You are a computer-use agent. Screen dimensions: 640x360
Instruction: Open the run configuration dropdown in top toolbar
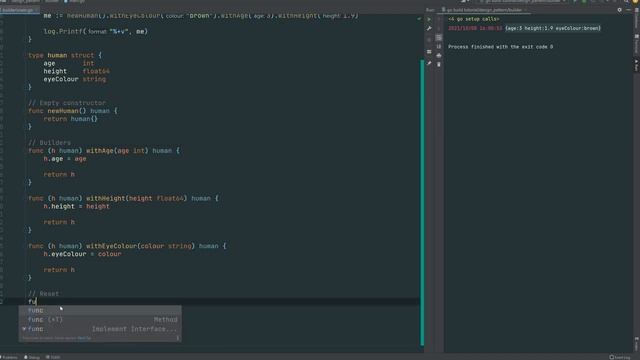(x=522, y=2)
